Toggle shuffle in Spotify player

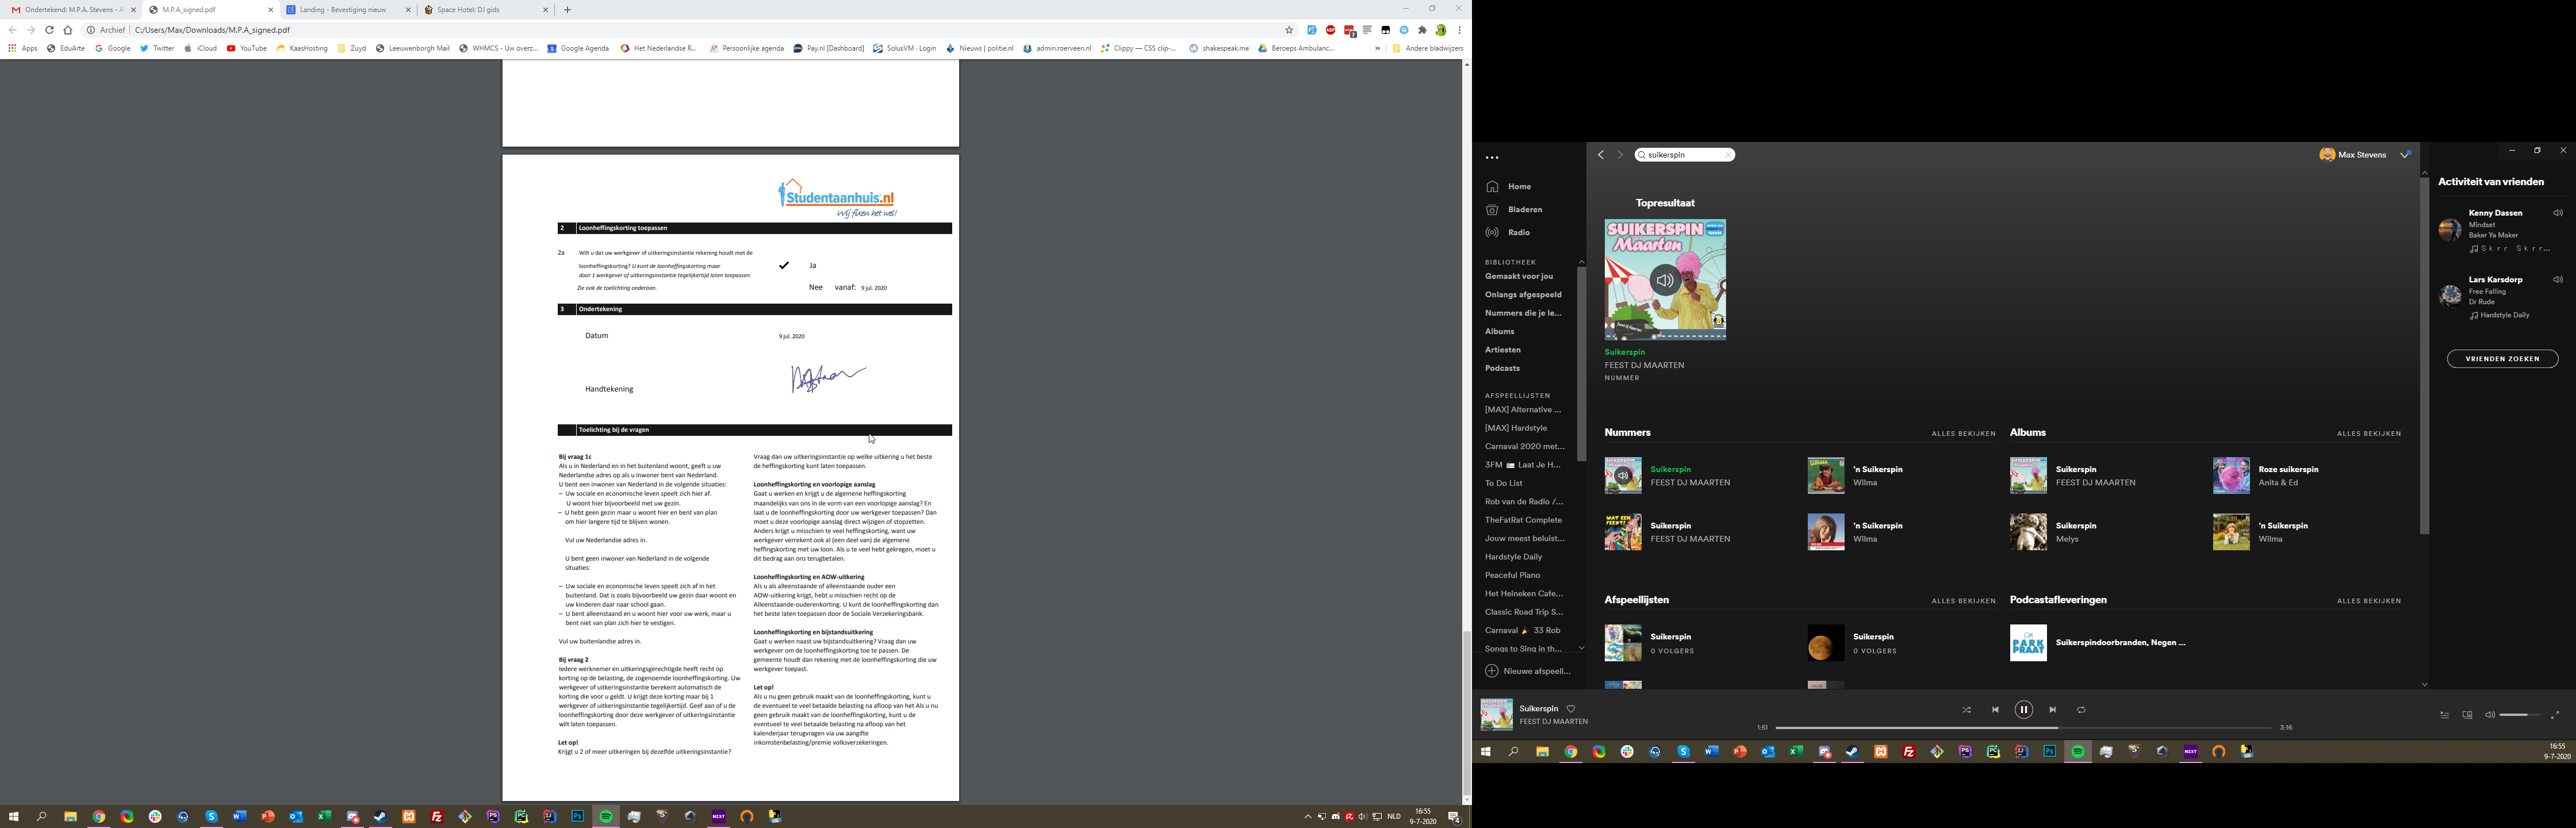(1966, 710)
